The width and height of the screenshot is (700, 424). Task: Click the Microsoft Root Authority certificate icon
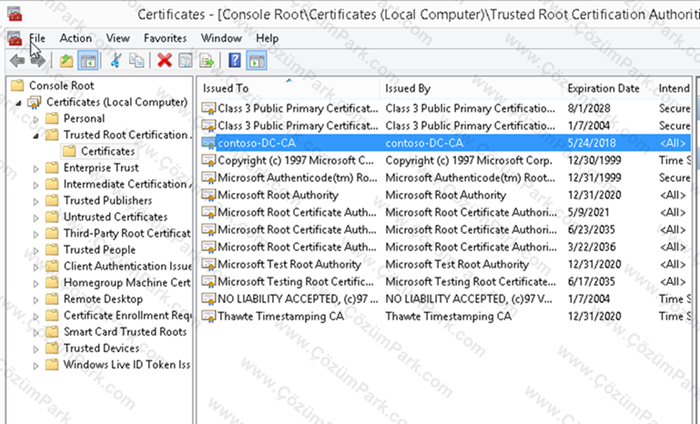[x=208, y=195]
